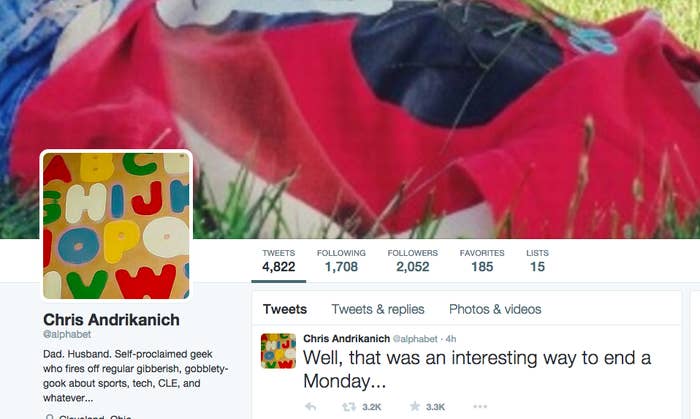Open the Photos & videos tab
The width and height of the screenshot is (700, 419).
pyautogui.click(x=495, y=309)
